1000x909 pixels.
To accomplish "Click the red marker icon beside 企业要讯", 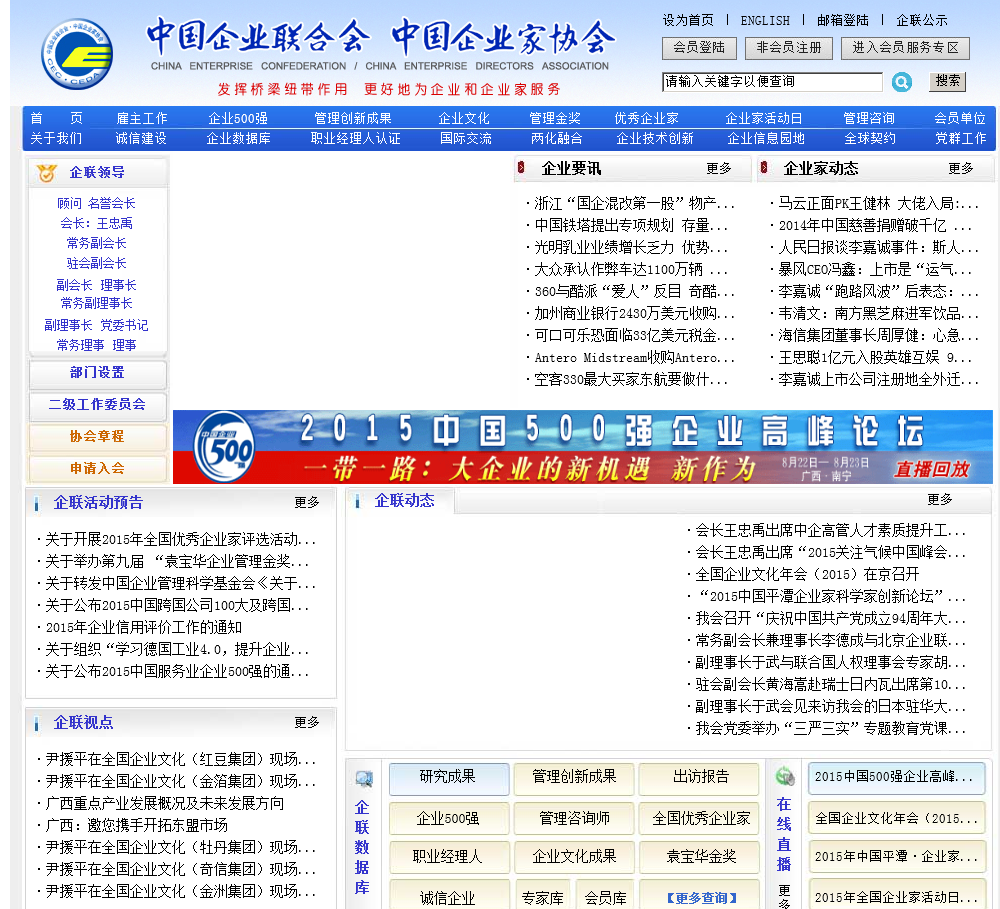I will click(521, 168).
